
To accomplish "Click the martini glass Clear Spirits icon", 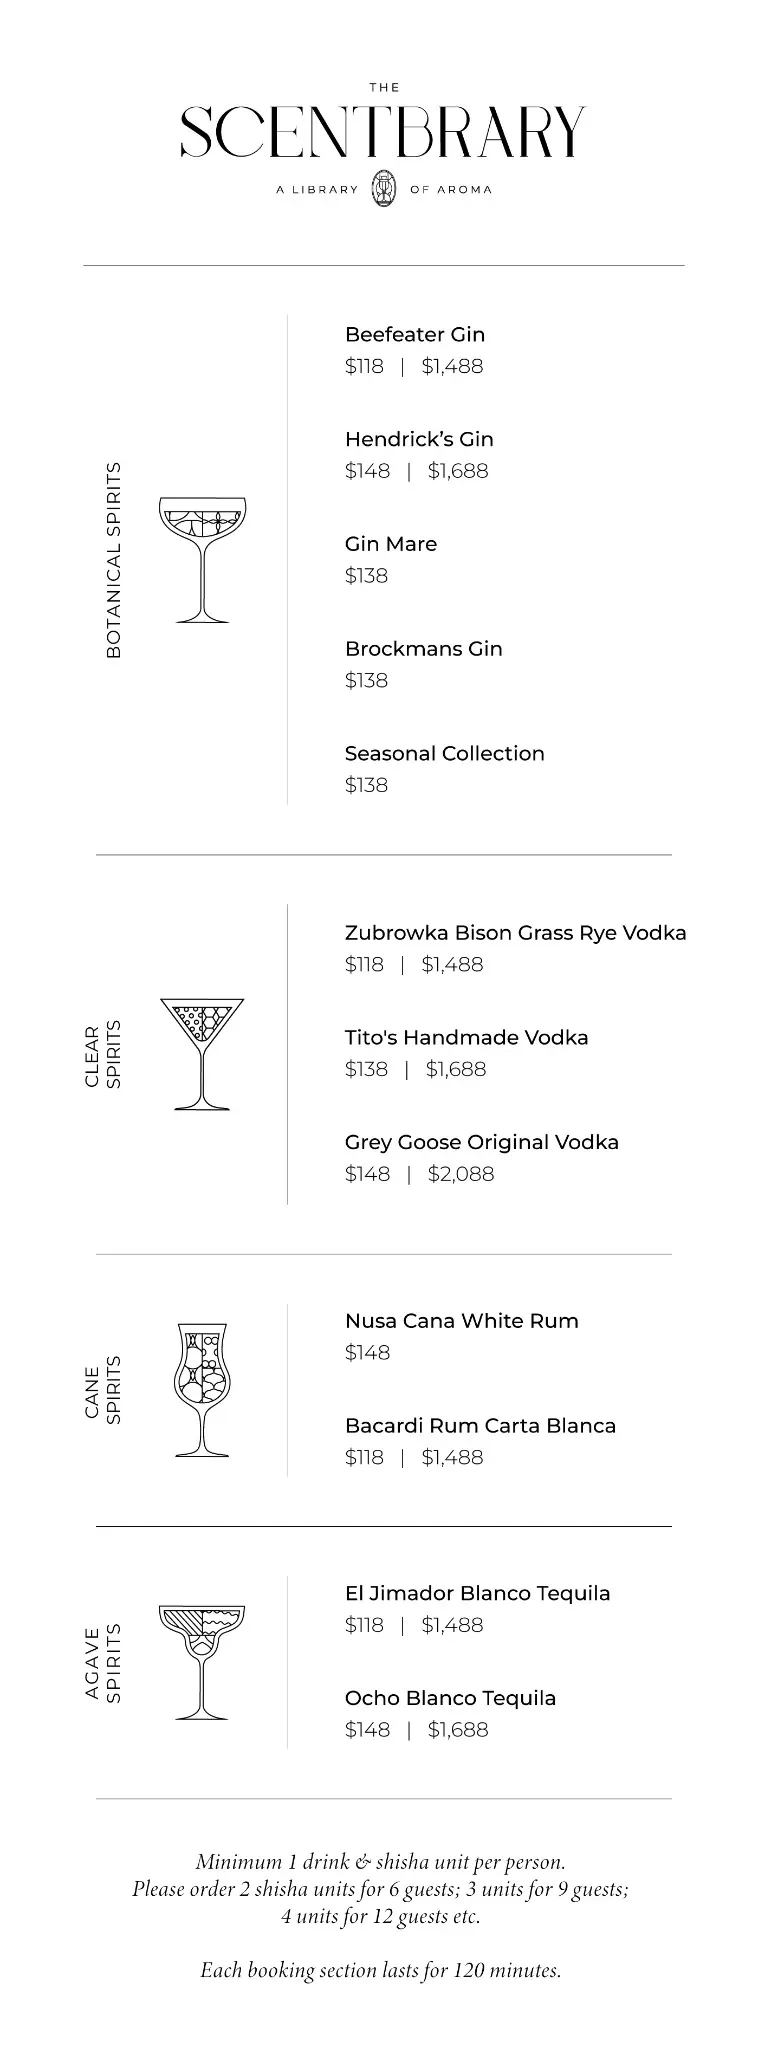I will [x=202, y=1054].
